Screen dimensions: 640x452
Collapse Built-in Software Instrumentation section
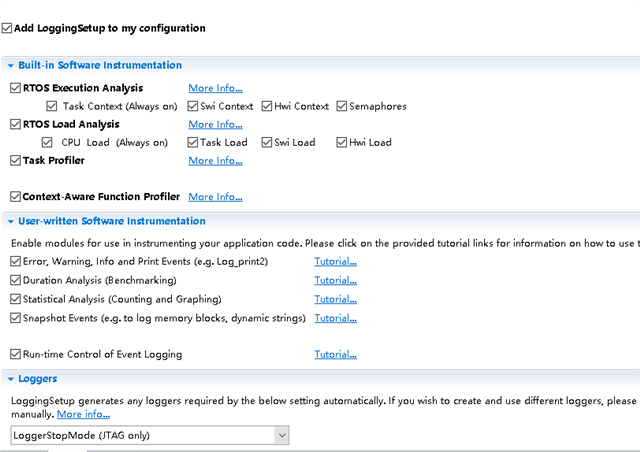10,65
